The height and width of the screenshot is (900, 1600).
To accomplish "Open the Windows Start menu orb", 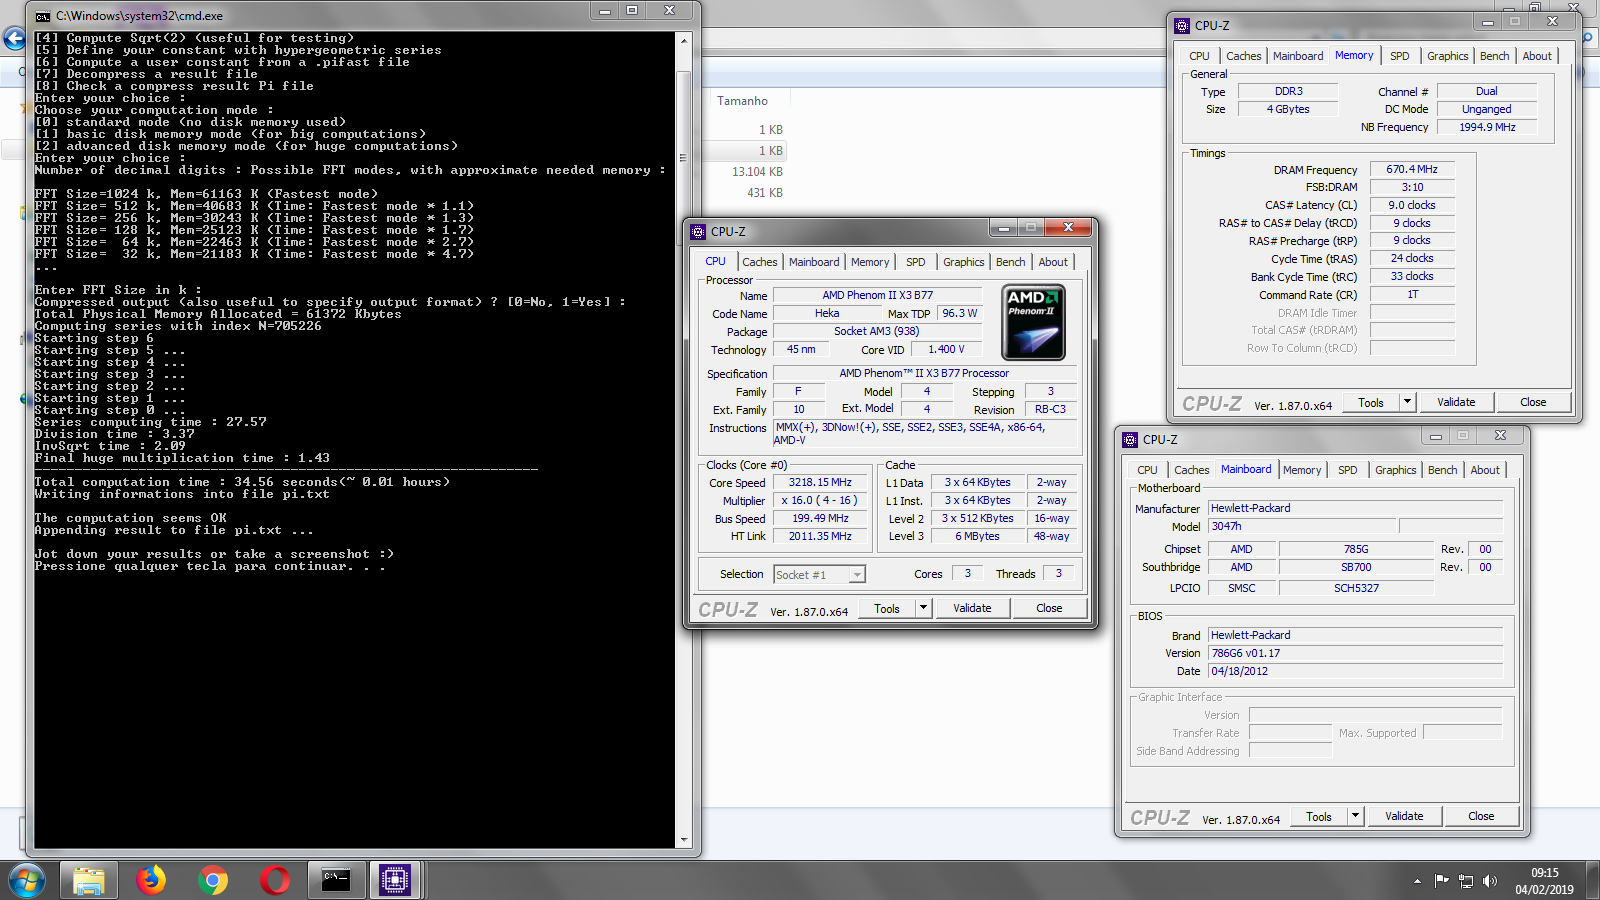I will [x=27, y=881].
